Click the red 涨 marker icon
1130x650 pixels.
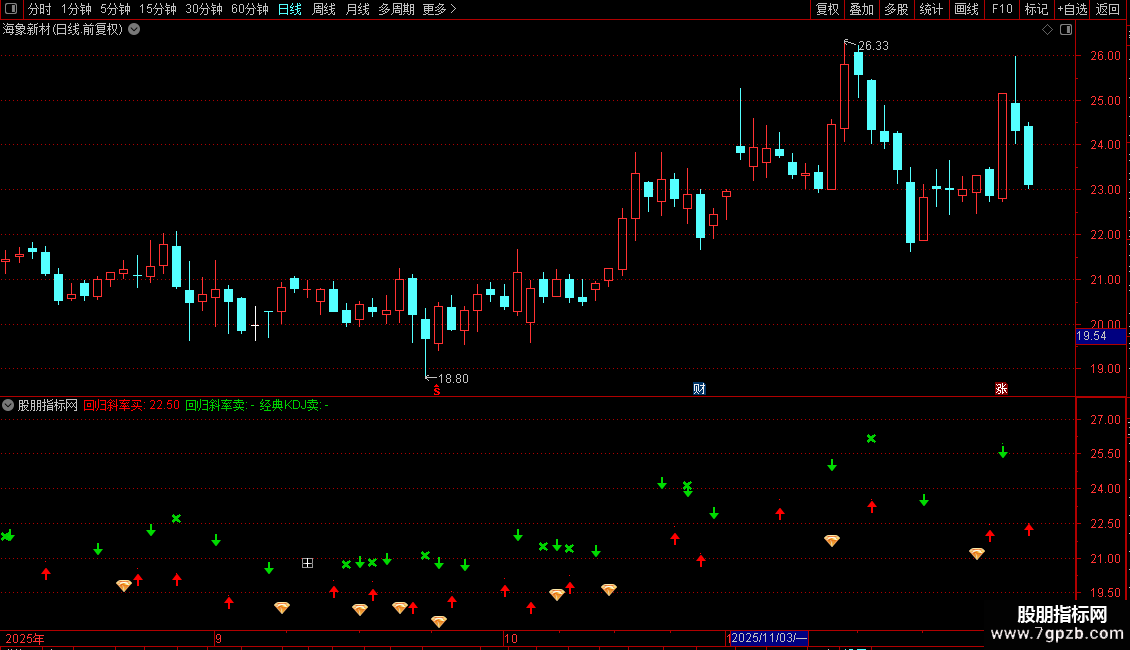pyautogui.click(x=1001, y=389)
